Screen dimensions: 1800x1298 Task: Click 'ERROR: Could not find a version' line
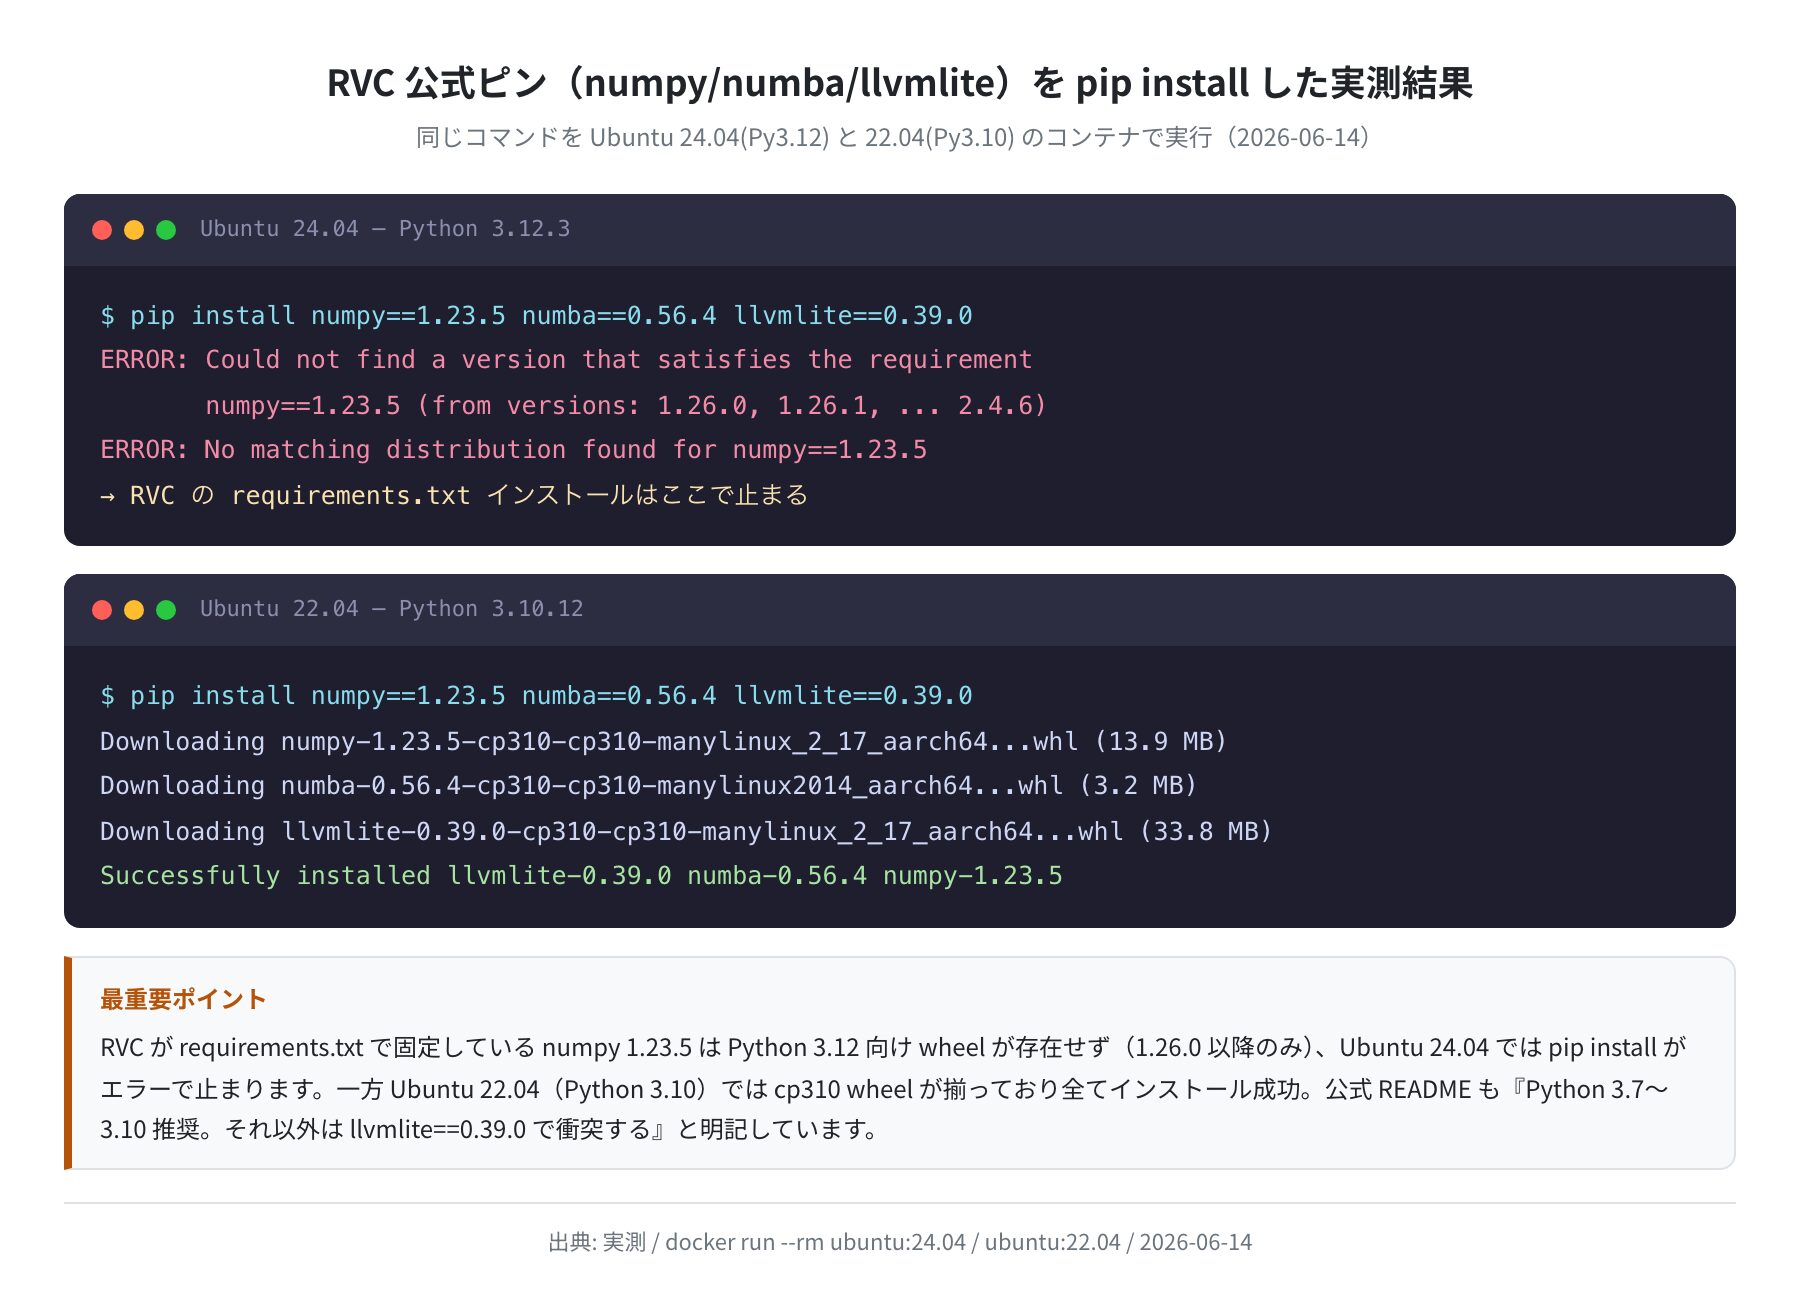click(566, 360)
